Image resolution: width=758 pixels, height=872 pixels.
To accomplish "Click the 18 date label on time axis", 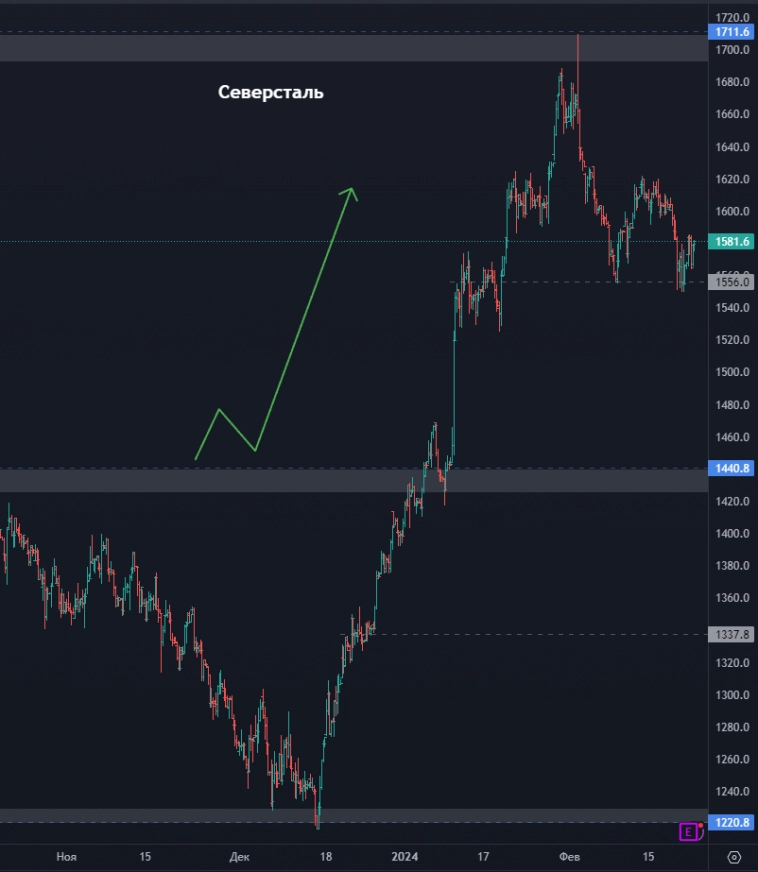I will pos(326,857).
